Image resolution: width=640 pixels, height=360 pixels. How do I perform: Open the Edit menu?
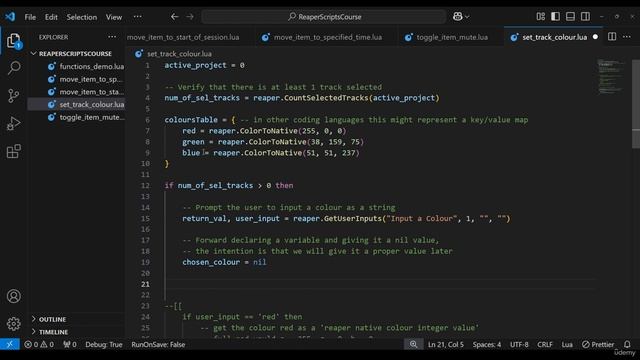pyautogui.click(x=51, y=17)
